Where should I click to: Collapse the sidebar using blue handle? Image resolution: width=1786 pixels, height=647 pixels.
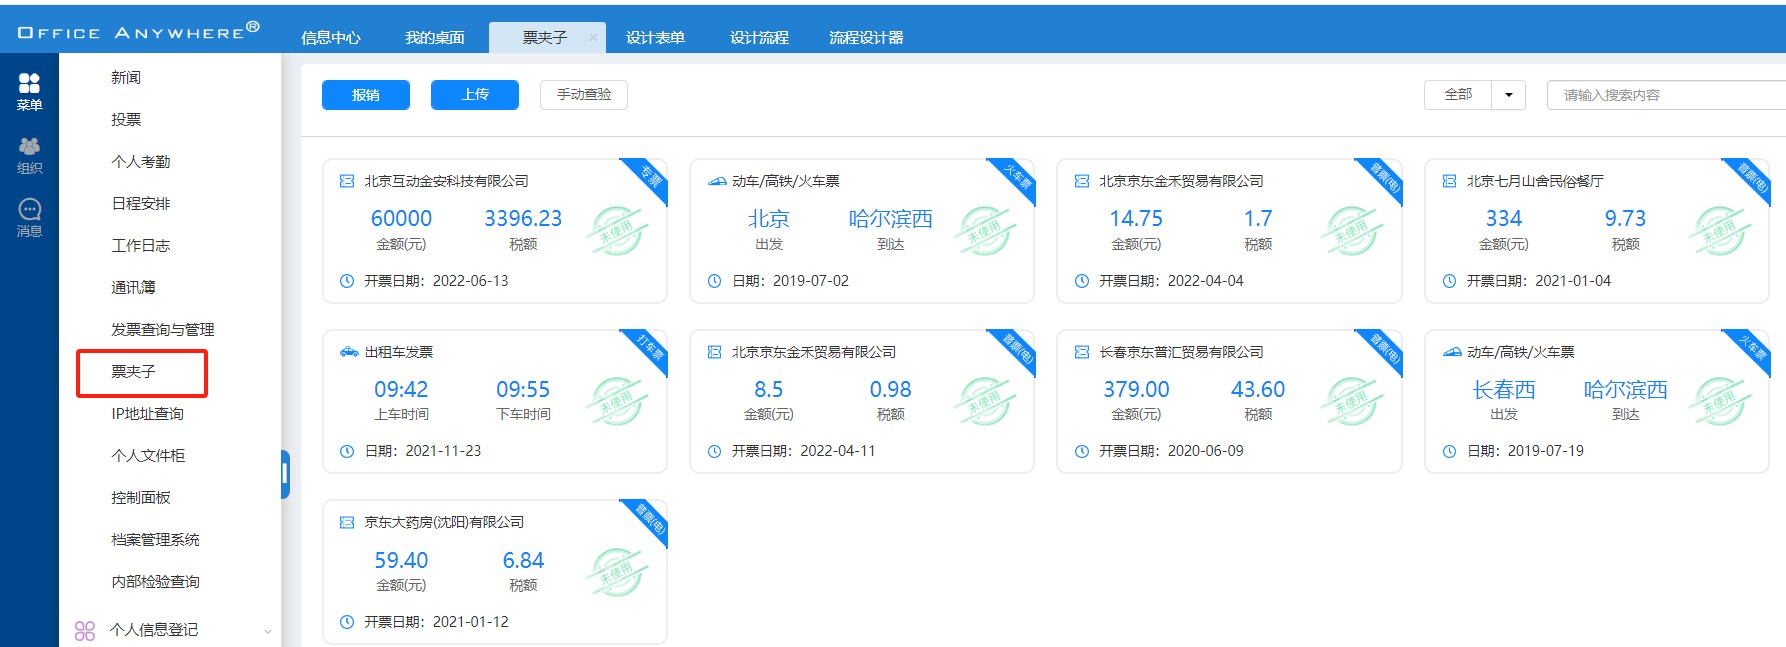click(285, 474)
